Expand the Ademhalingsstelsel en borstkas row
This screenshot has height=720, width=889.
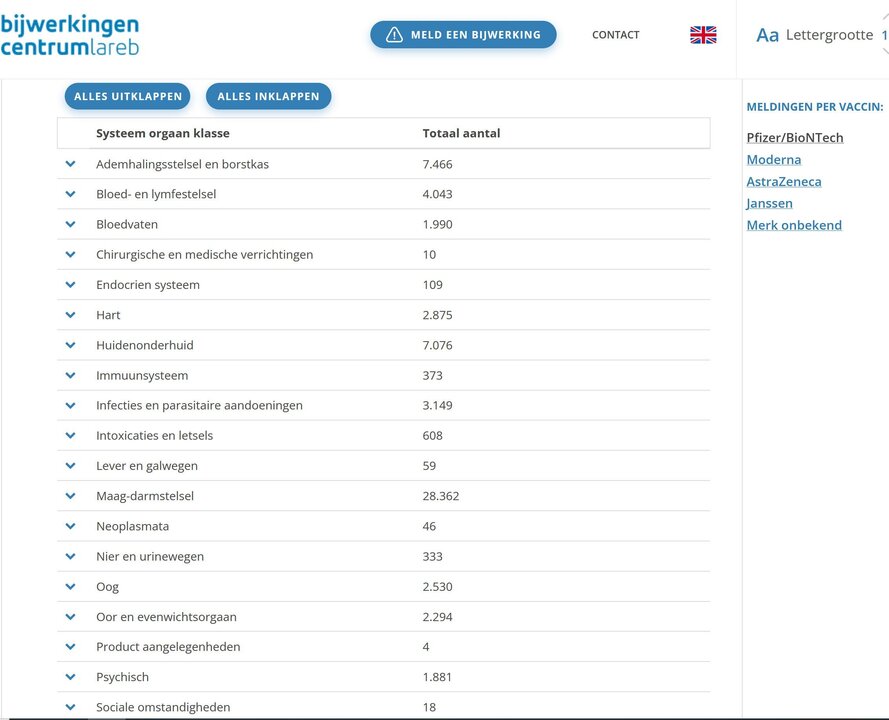71,164
